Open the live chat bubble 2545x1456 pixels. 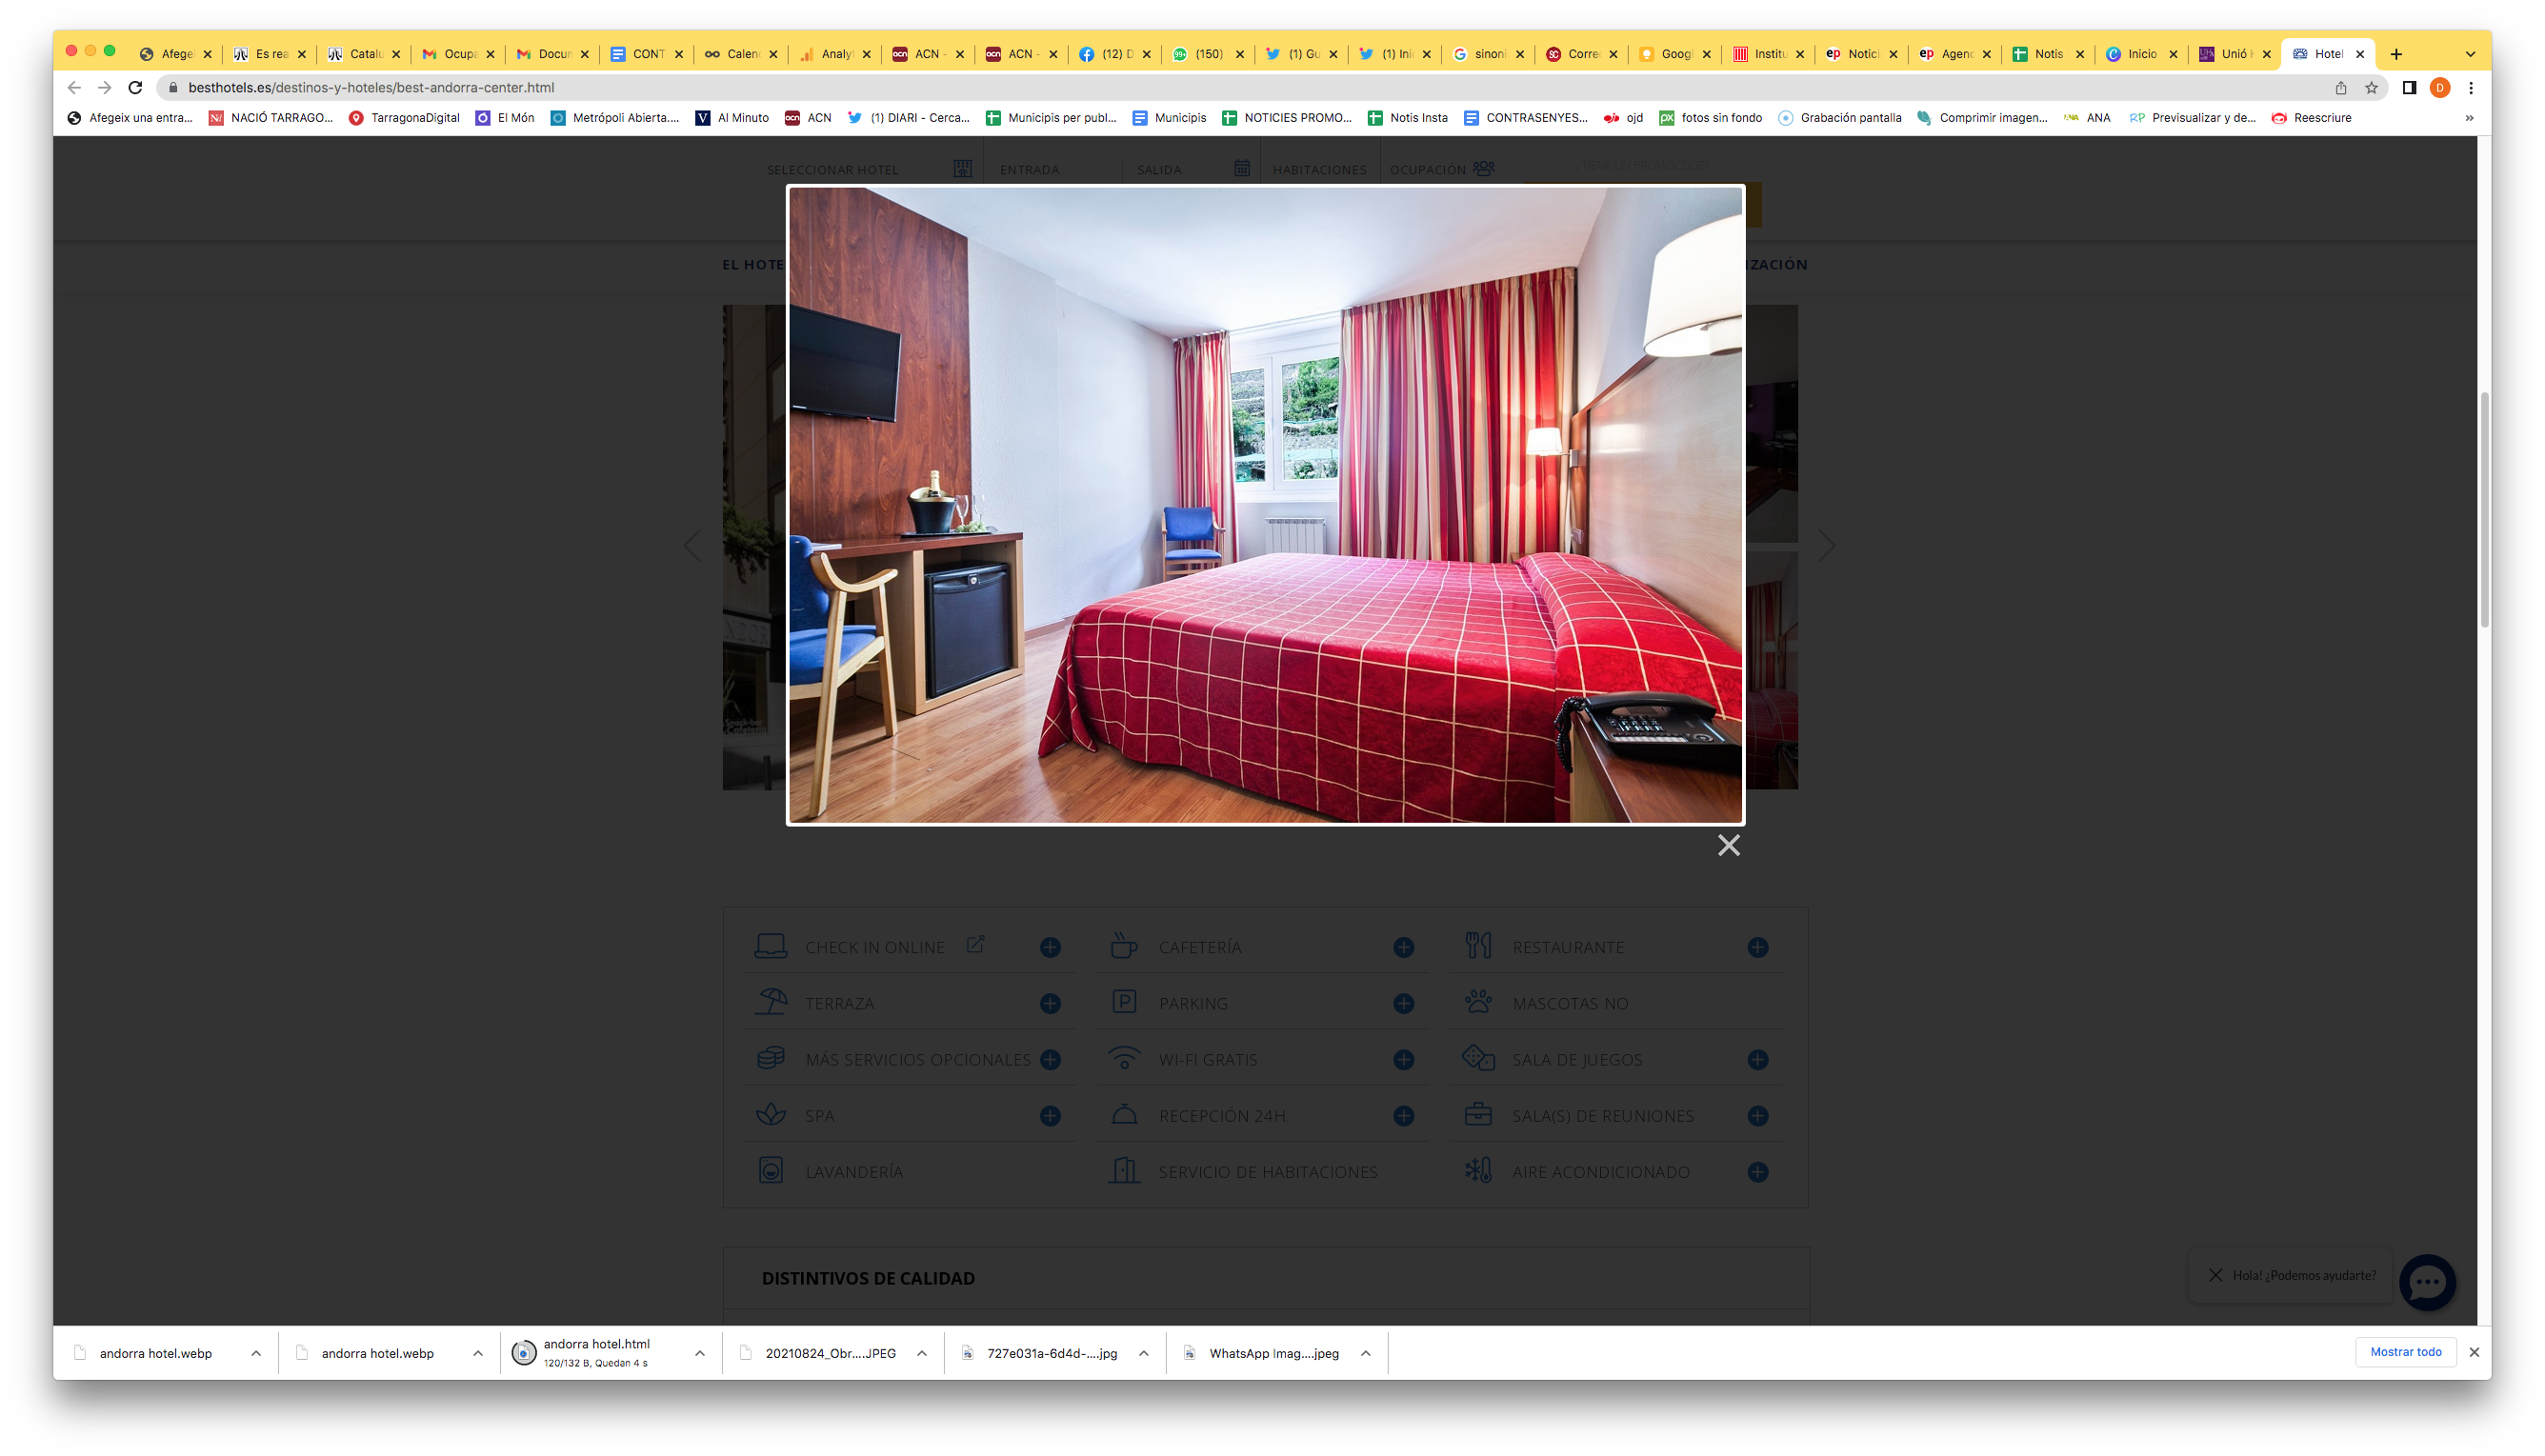coord(2428,1282)
